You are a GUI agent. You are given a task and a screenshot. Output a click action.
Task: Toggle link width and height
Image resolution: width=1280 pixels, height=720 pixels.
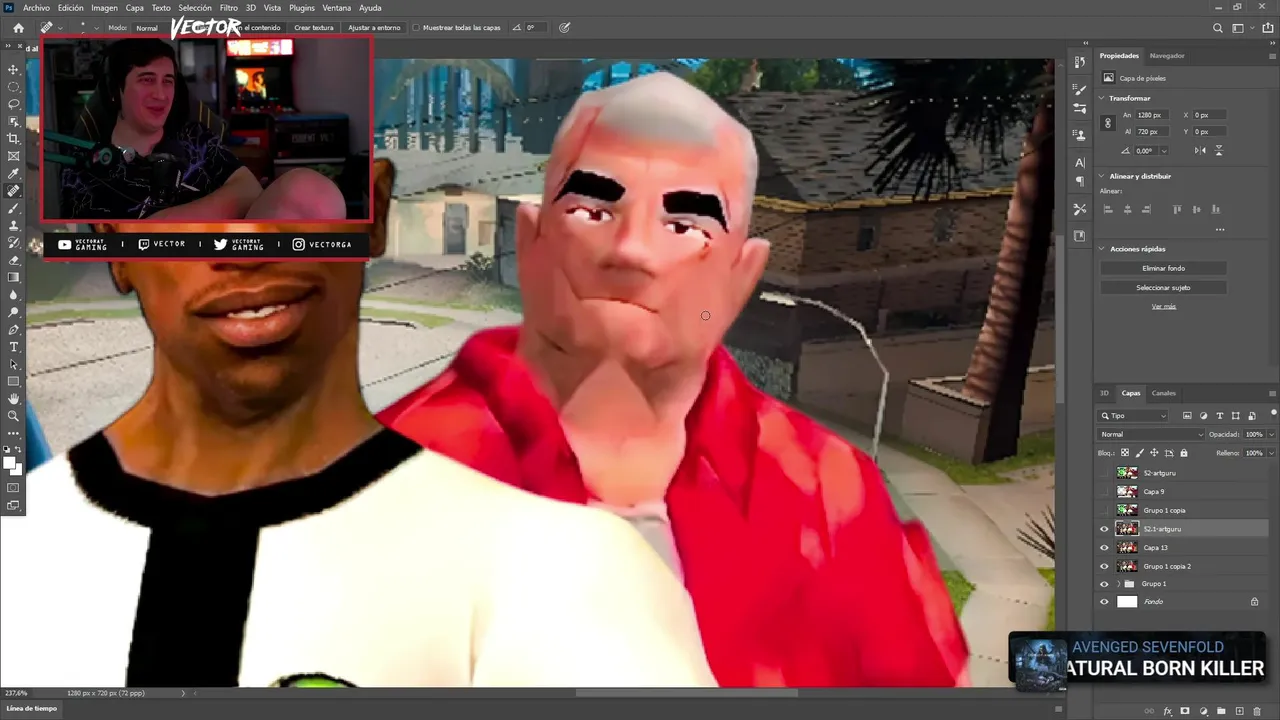click(1108, 123)
